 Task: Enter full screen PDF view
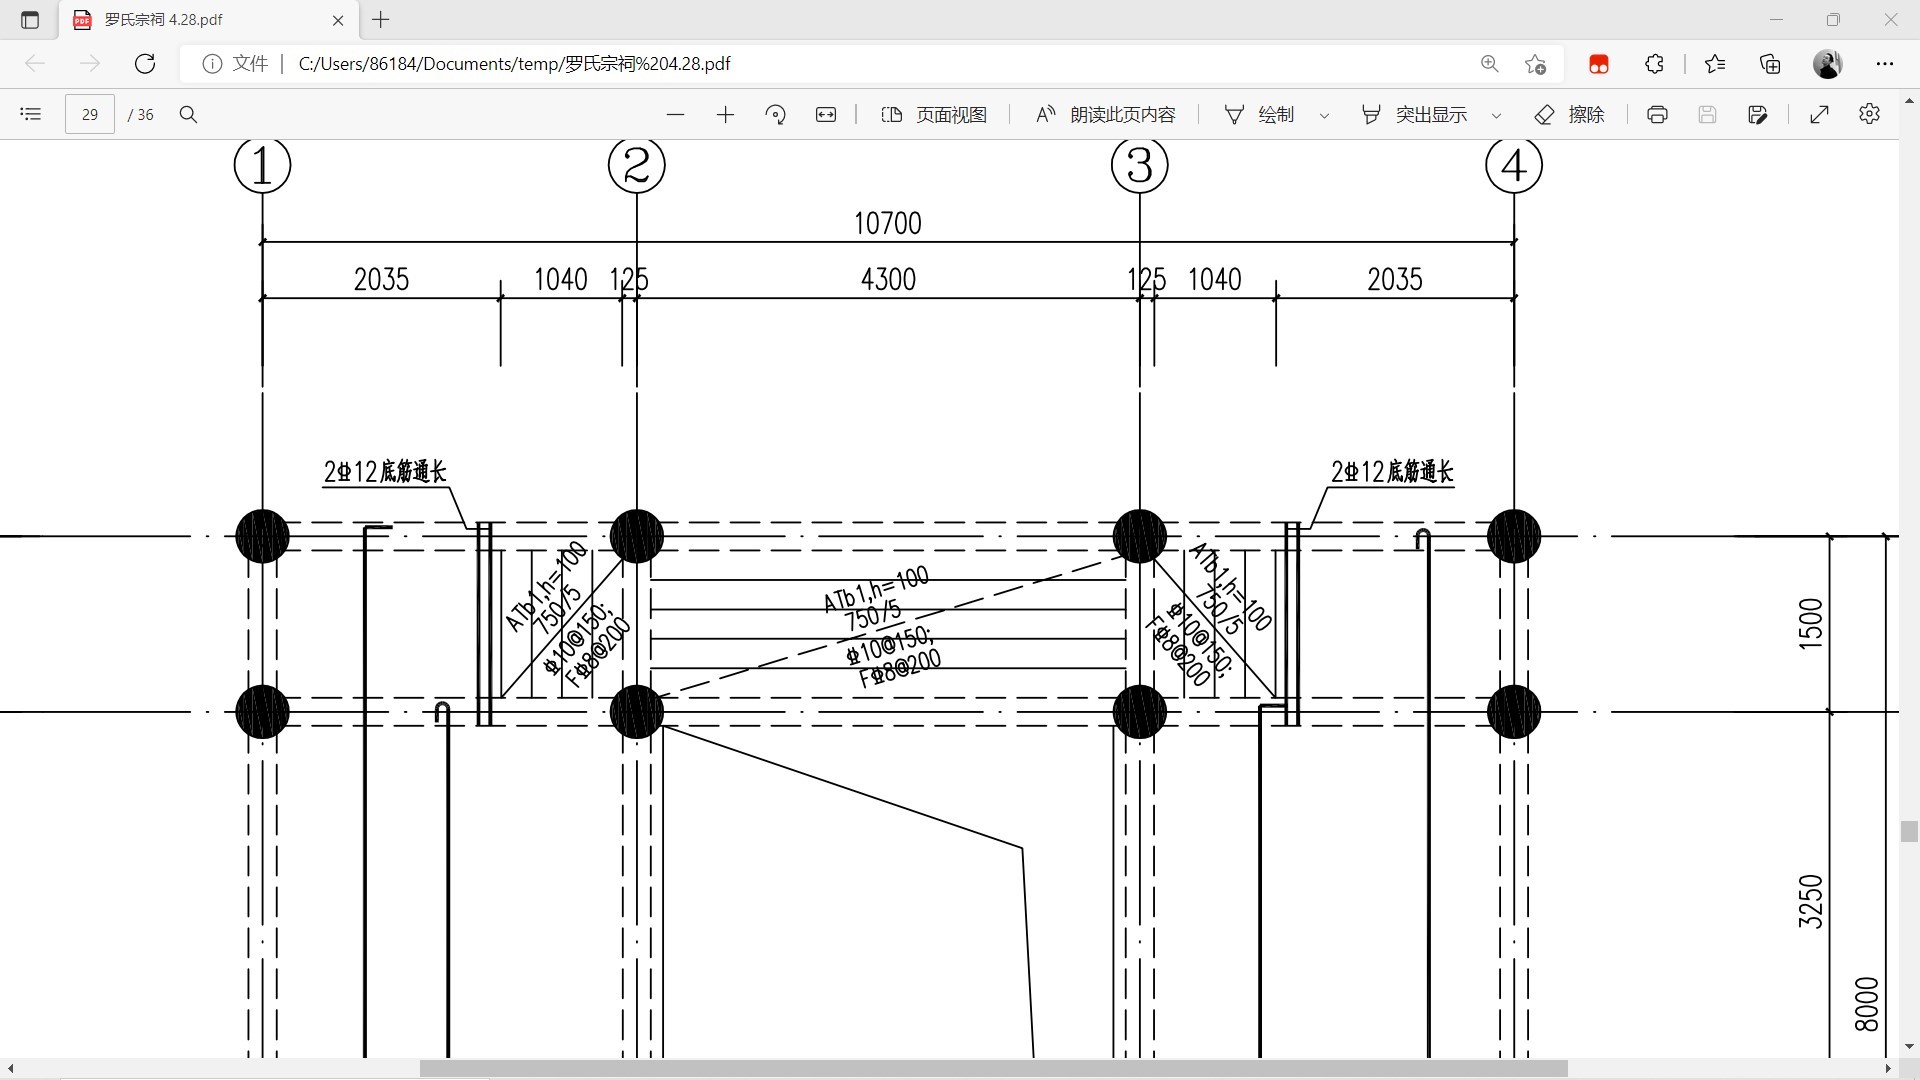coord(1820,114)
